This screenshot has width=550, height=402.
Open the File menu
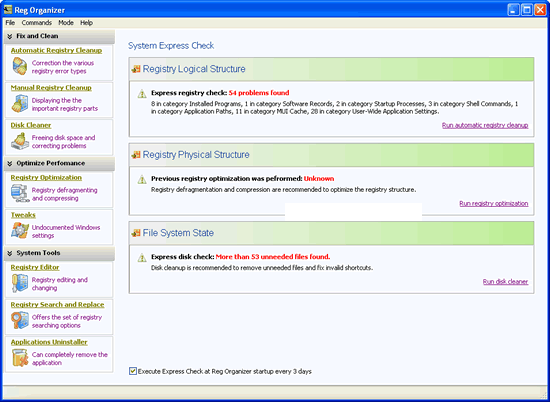tap(10, 23)
